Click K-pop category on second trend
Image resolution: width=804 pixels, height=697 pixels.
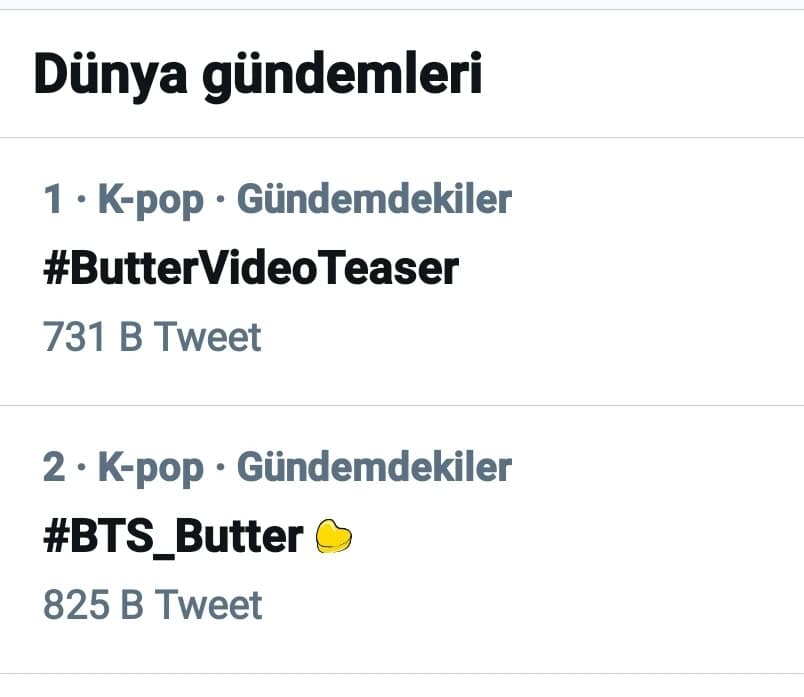tap(150, 467)
